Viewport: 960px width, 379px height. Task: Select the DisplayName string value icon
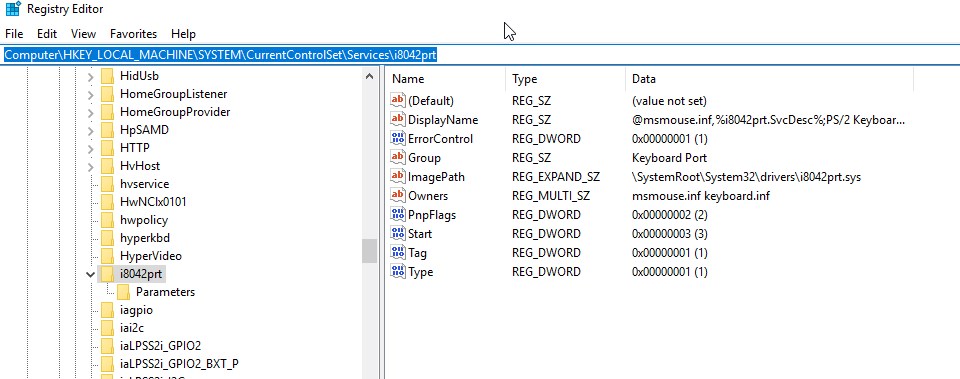(398, 119)
